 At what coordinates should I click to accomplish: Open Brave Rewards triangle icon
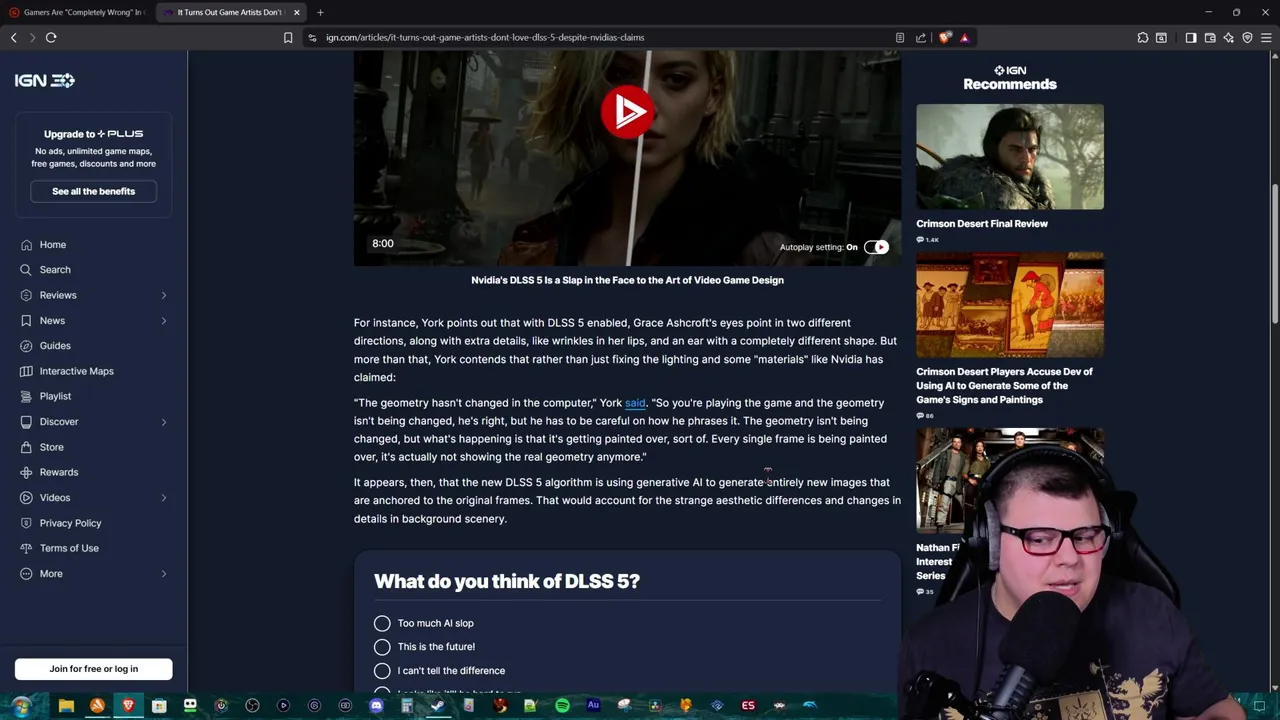[964, 37]
